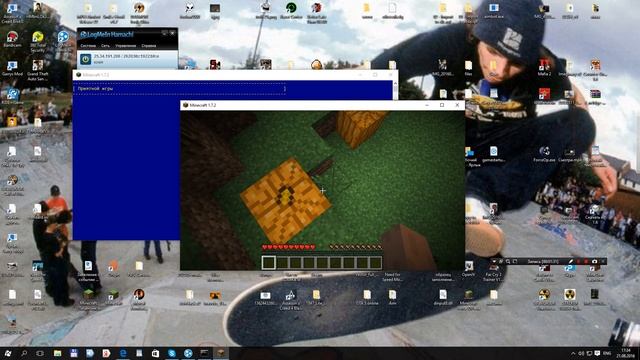Viewport: 640px width, 360px height.
Task: Take a screenshot with the camera icon
Action: coord(594,262)
